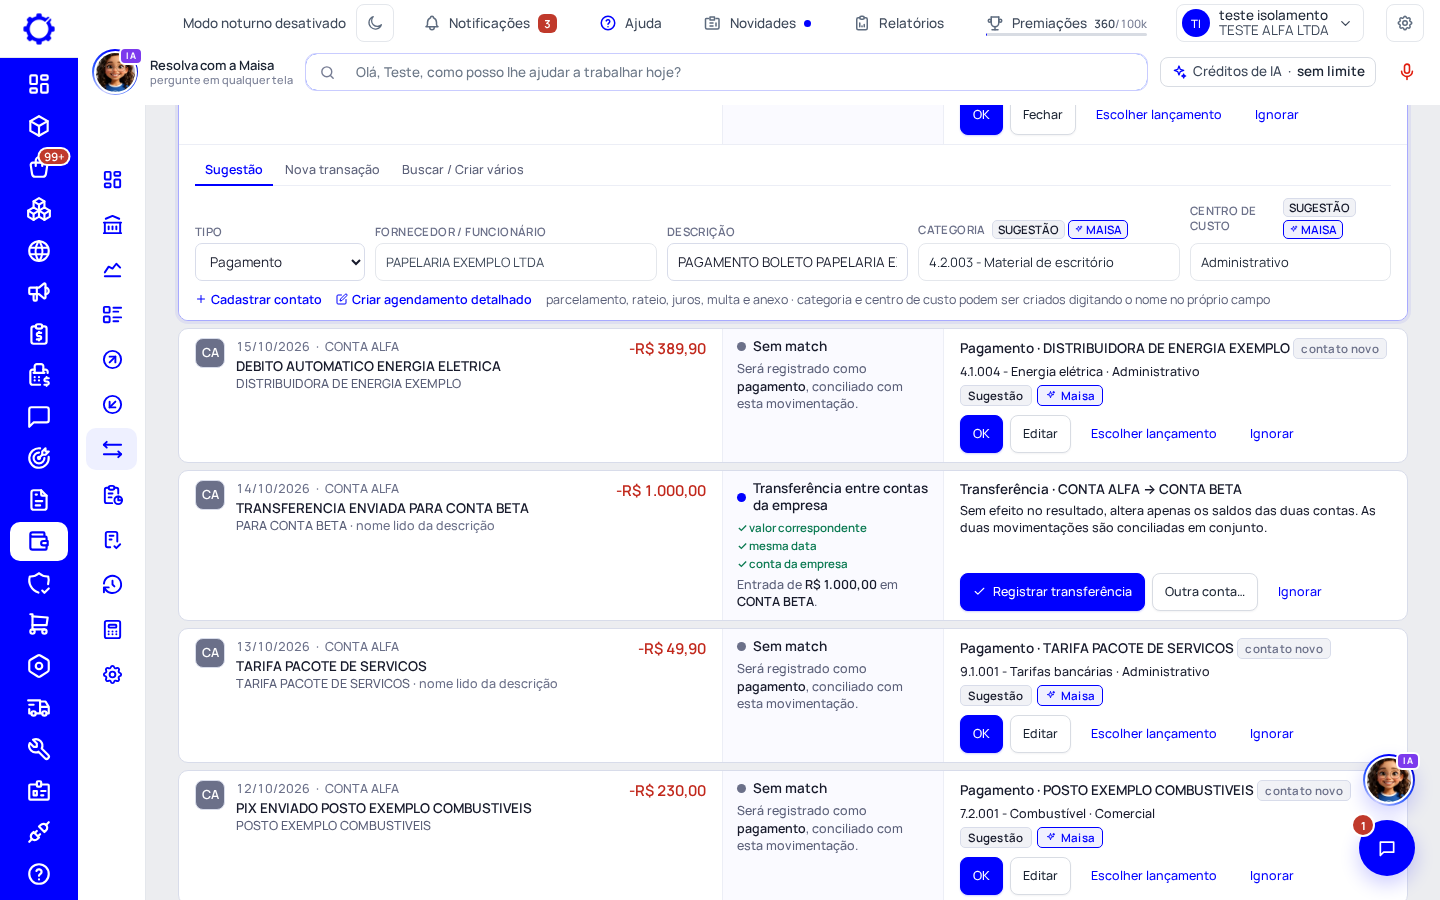The image size is (1440, 900).
Task: Click Ignorar for TARIFA PACOTE DE SERVICOS
Action: click(1271, 734)
